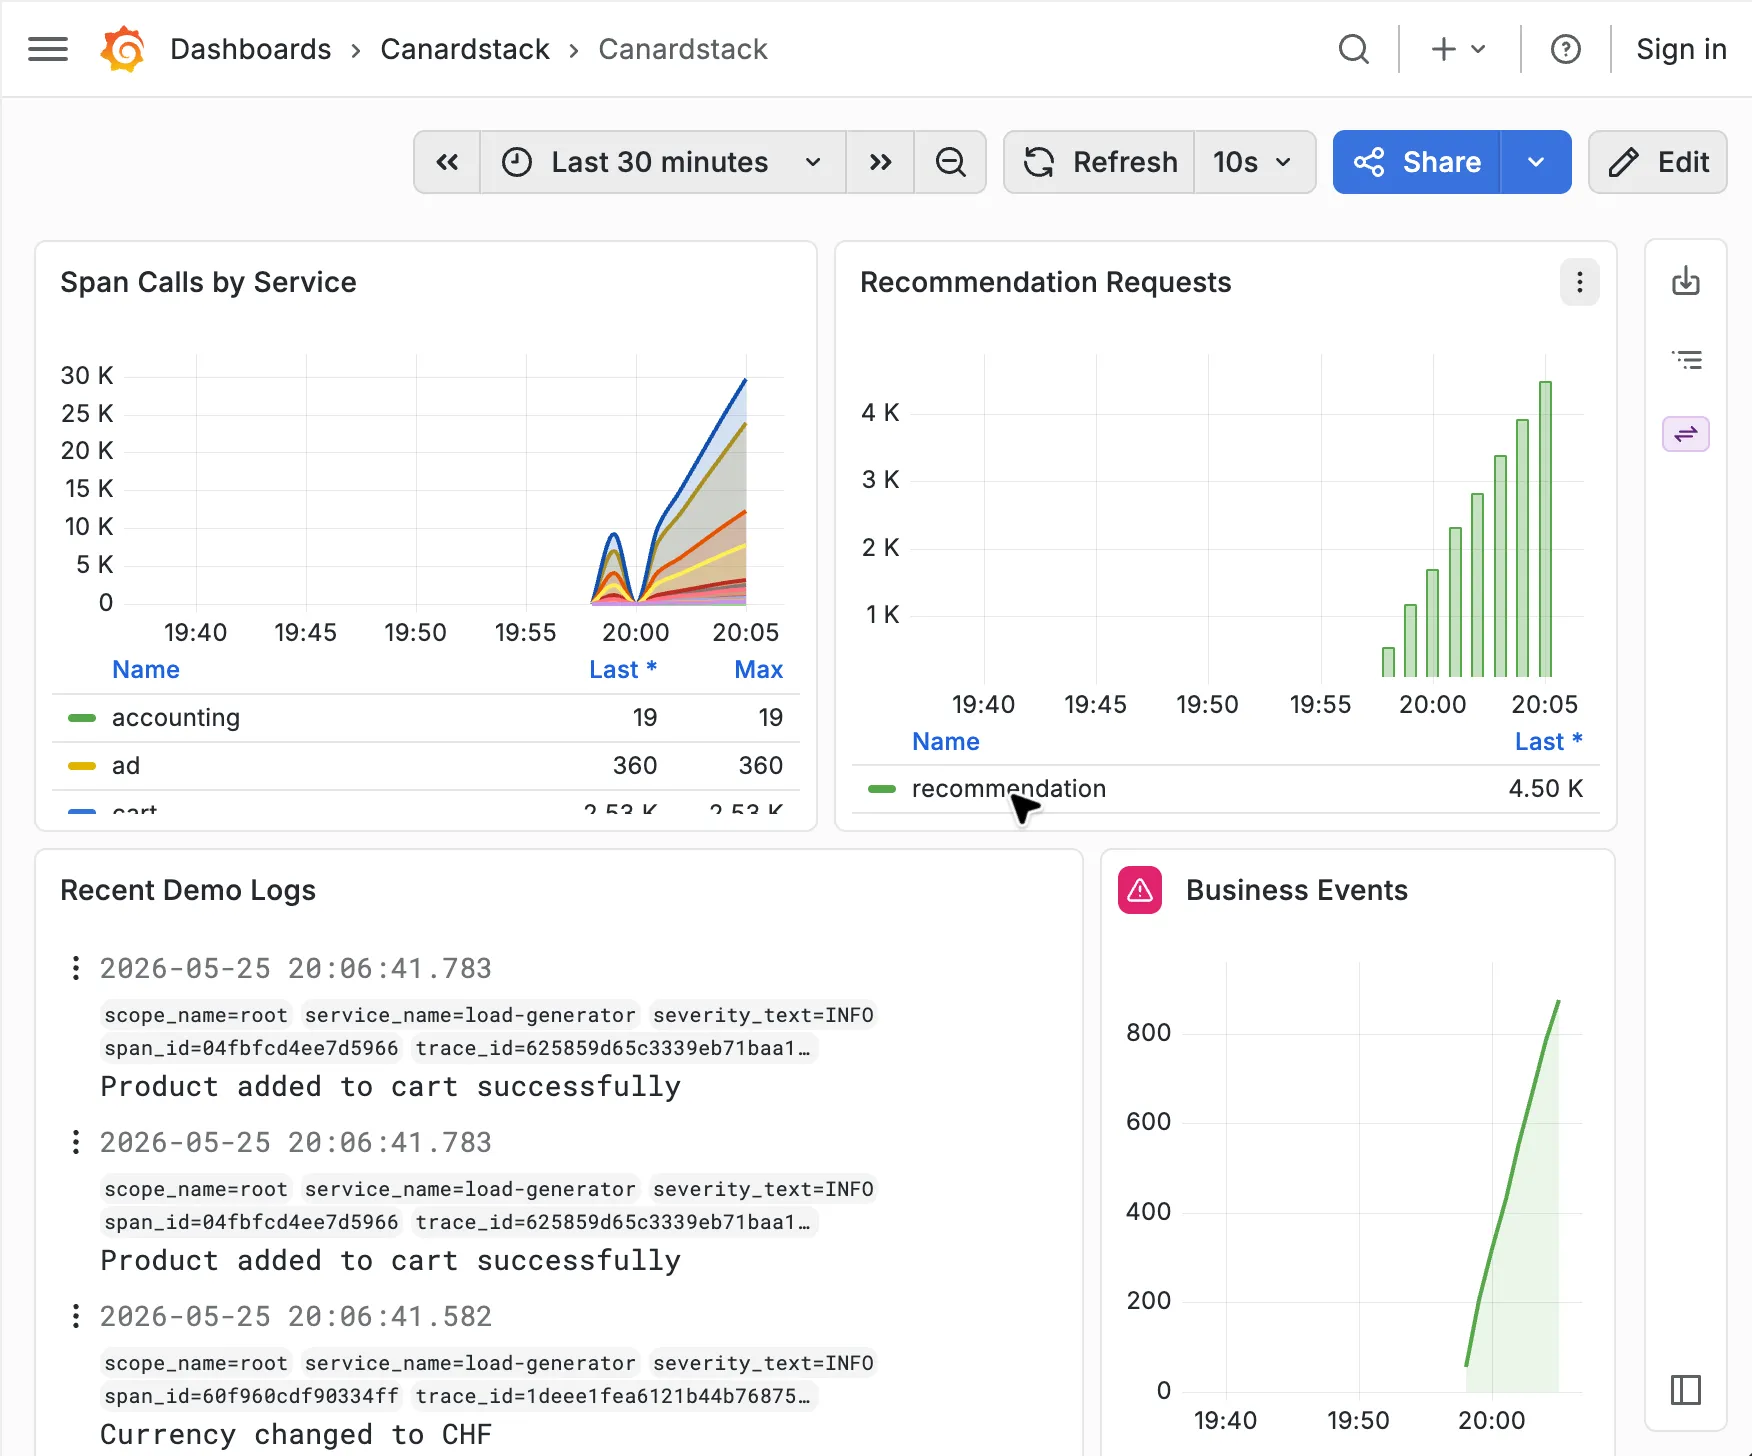Open Recommendation Requests panel menu
The image size is (1752, 1456).
(1580, 282)
